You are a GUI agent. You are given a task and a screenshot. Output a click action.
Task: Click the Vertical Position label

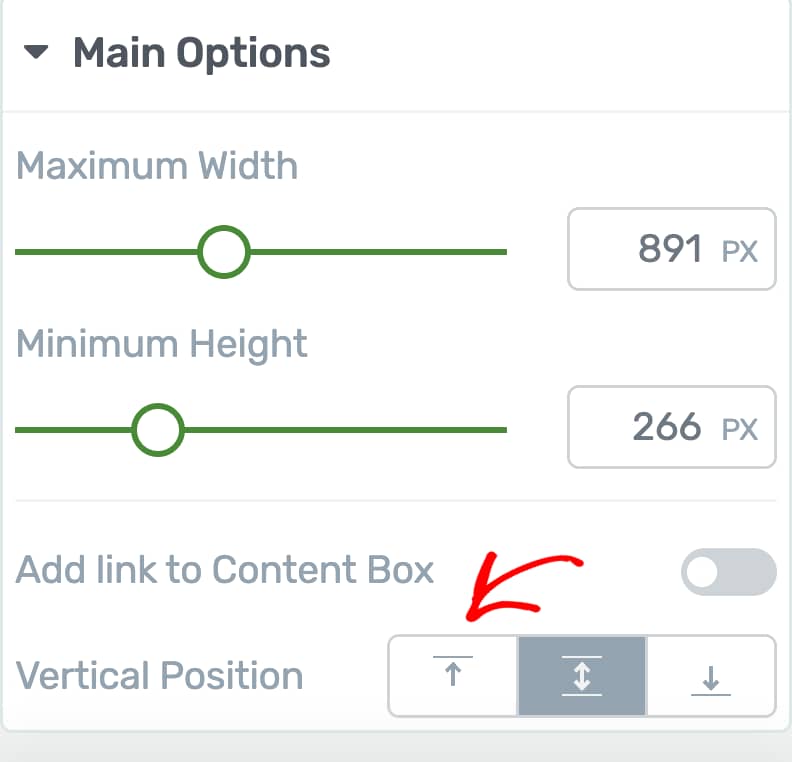pos(160,676)
